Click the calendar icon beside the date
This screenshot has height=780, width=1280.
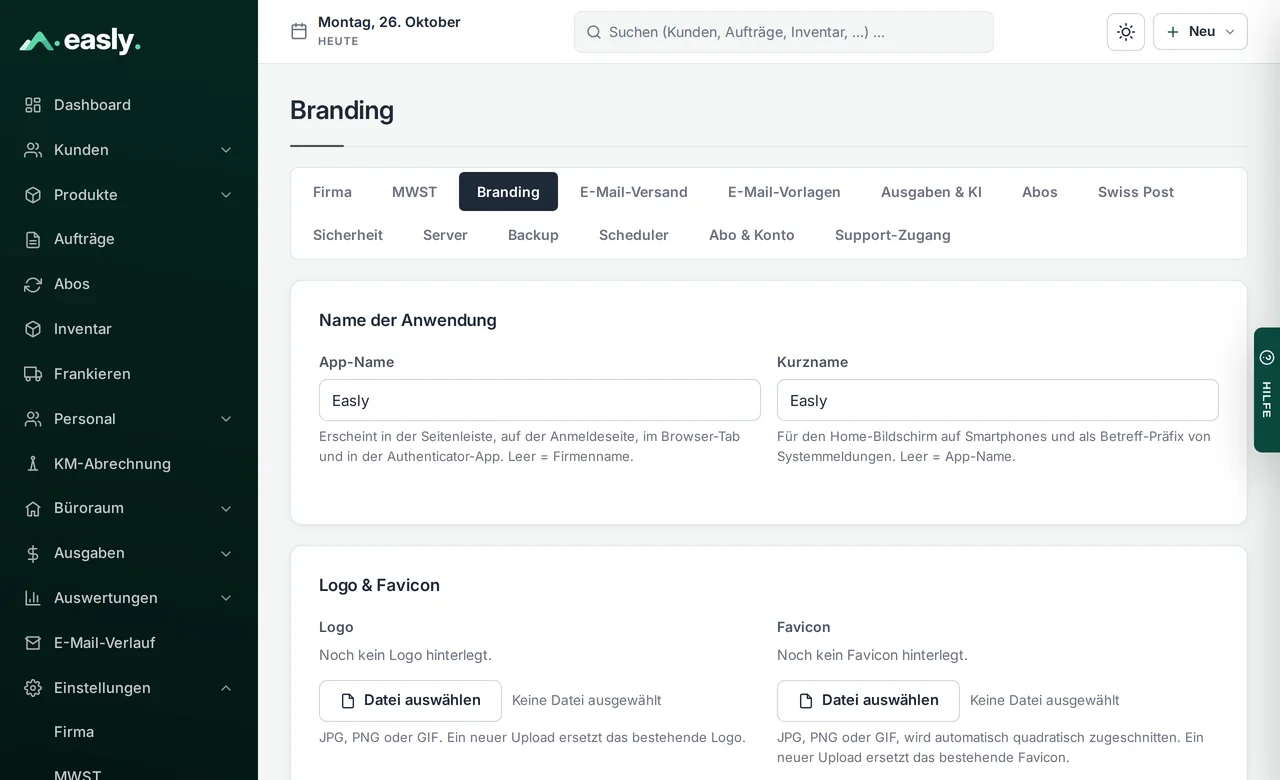coord(299,31)
